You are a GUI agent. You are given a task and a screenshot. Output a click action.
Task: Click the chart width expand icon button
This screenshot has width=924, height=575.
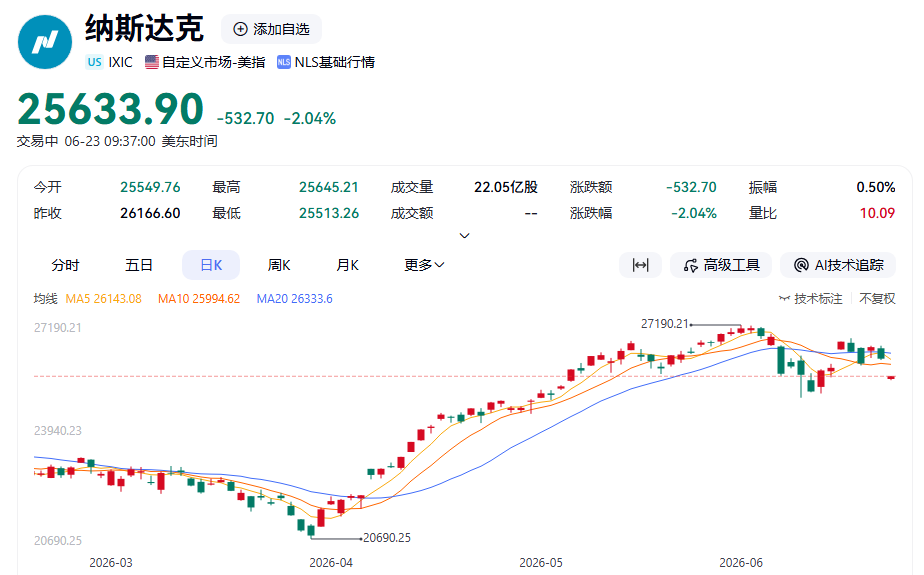pyautogui.click(x=641, y=265)
